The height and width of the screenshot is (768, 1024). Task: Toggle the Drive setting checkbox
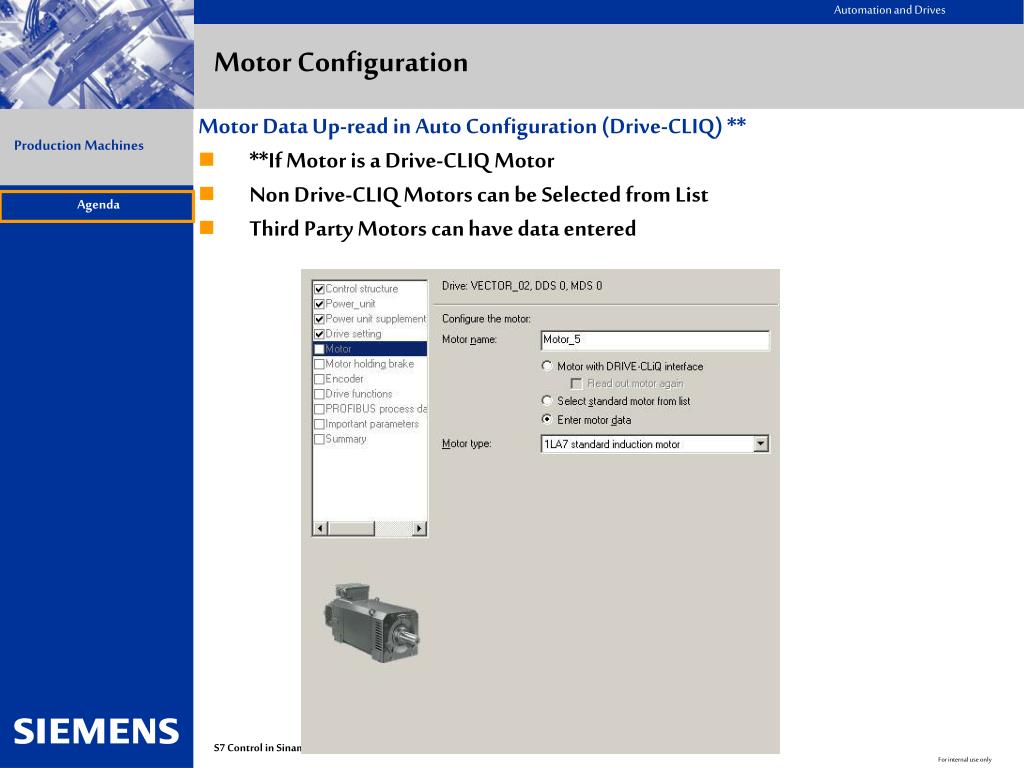click(319, 334)
